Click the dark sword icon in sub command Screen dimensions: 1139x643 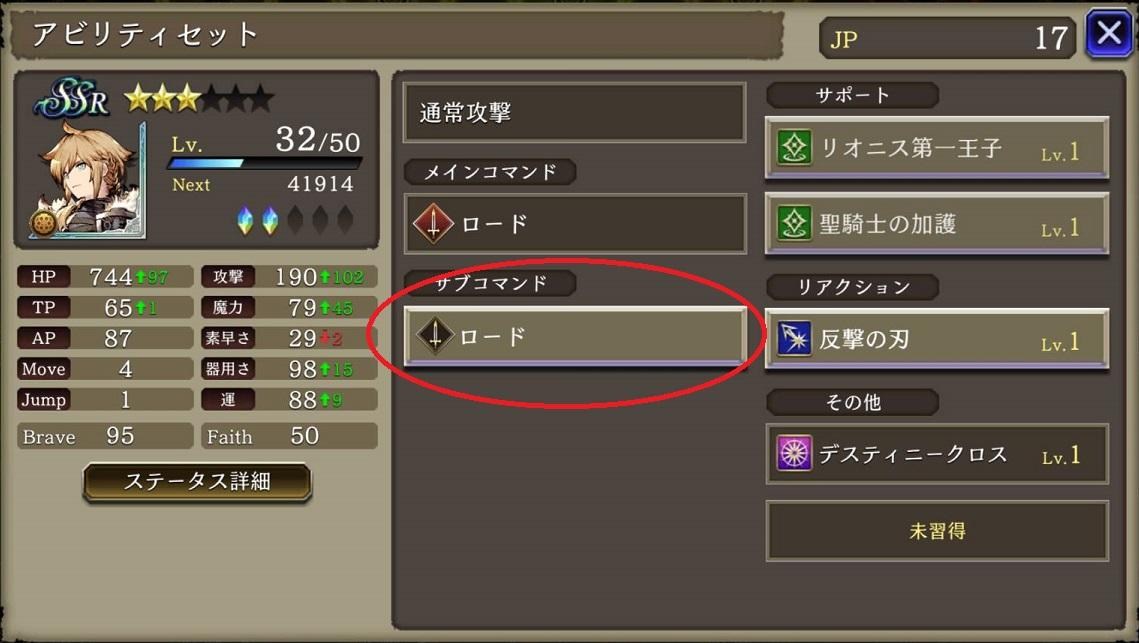(x=434, y=336)
